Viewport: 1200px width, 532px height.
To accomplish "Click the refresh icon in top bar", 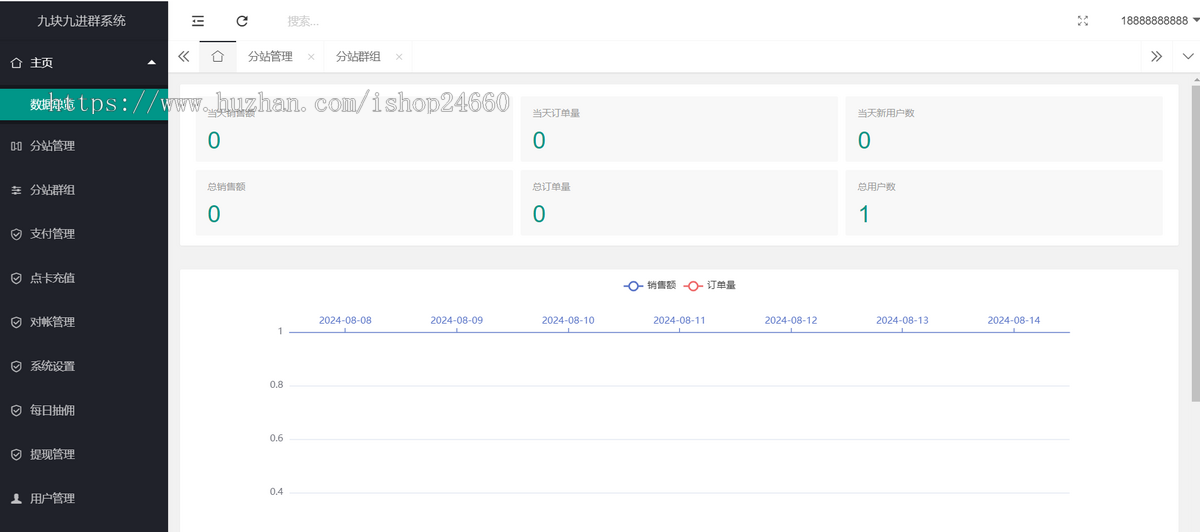I will coord(242,21).
